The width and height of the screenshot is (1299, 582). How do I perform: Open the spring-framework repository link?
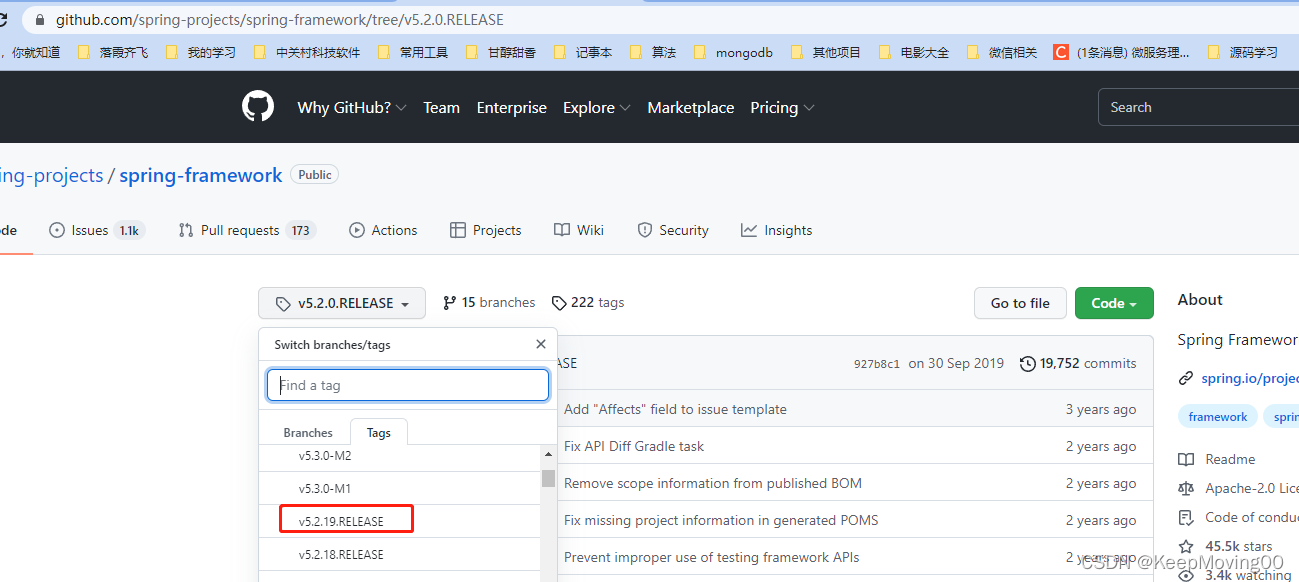pyautogui.click(x=201, y=175)
